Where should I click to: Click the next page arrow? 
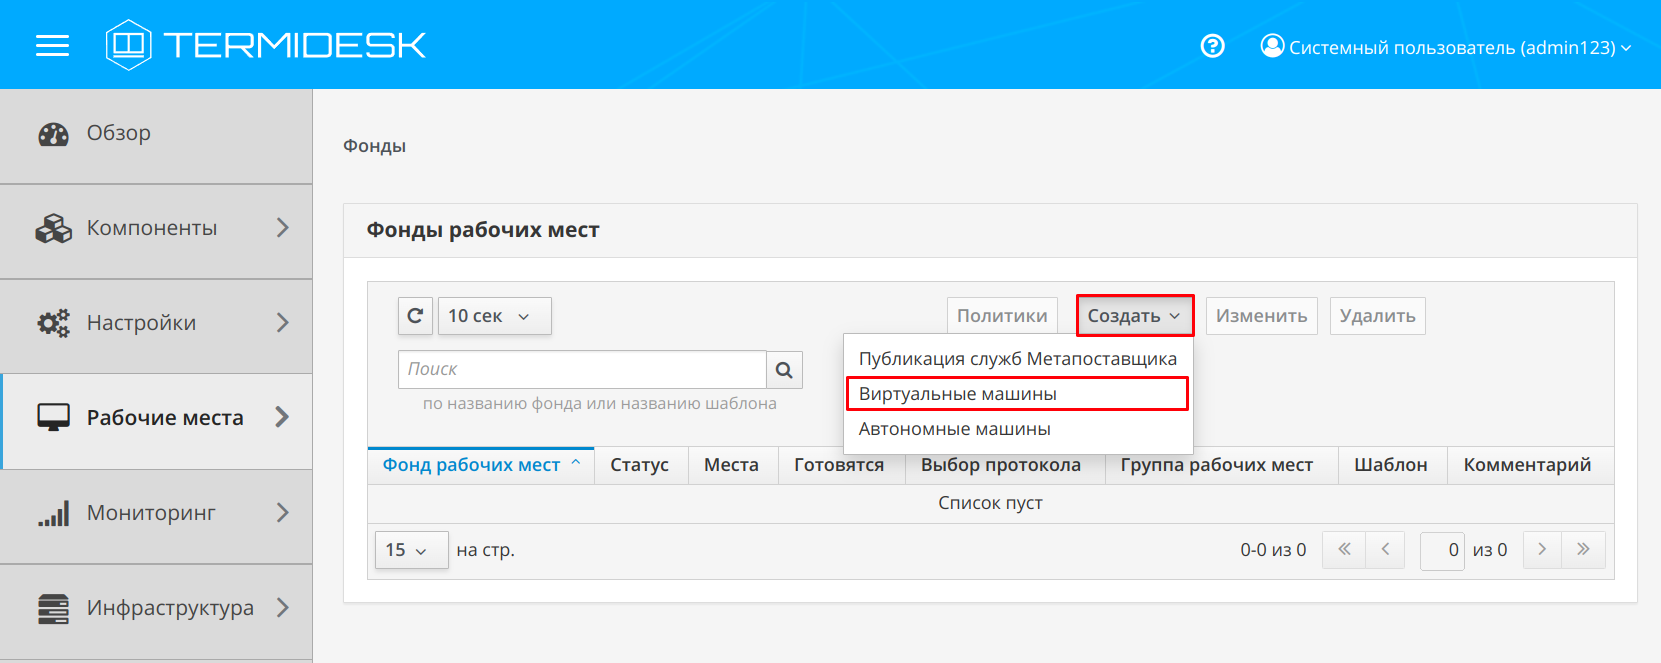click(x=1542, y=550)
